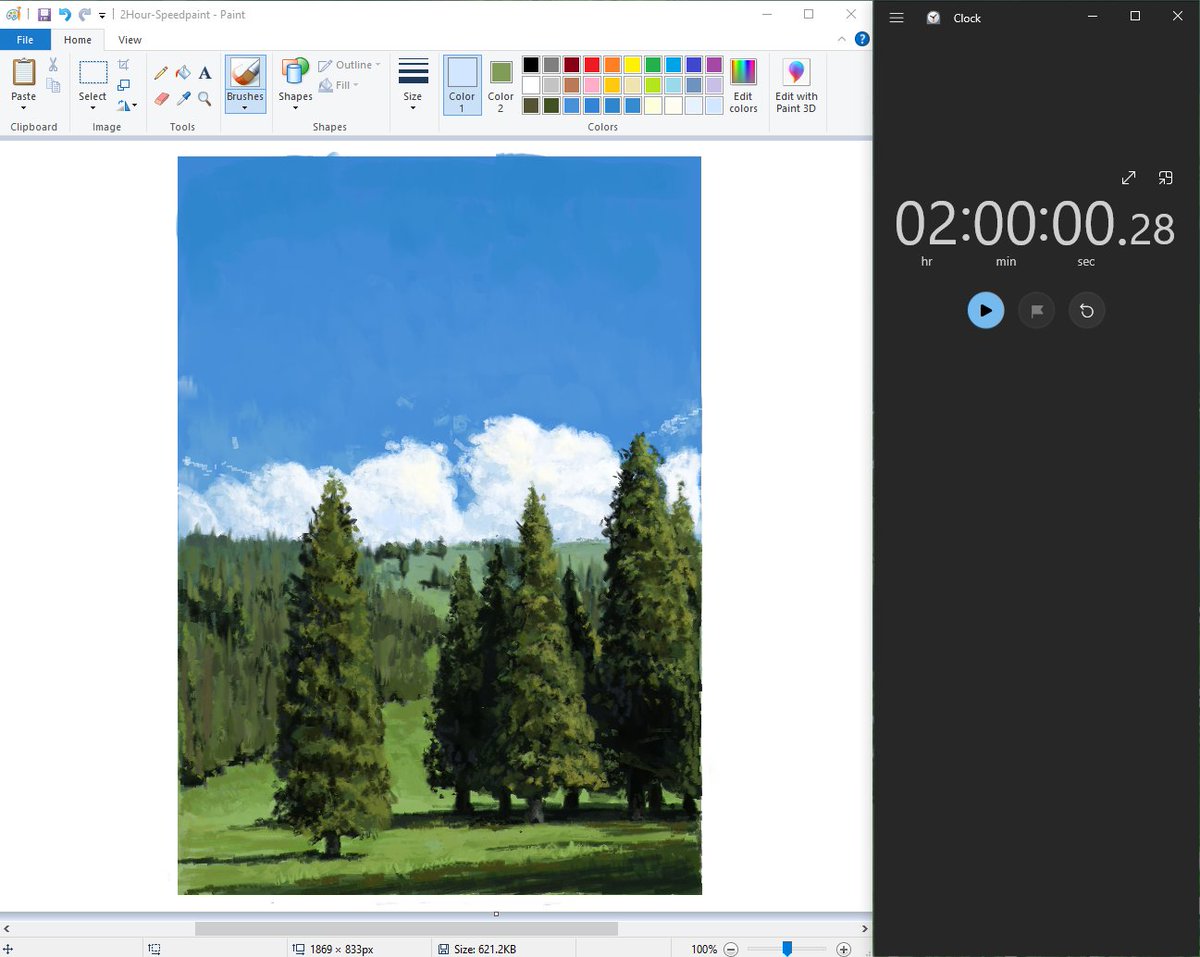Open the File menu in Paint
The image size is (1200, 957).
tap(25, 40)
